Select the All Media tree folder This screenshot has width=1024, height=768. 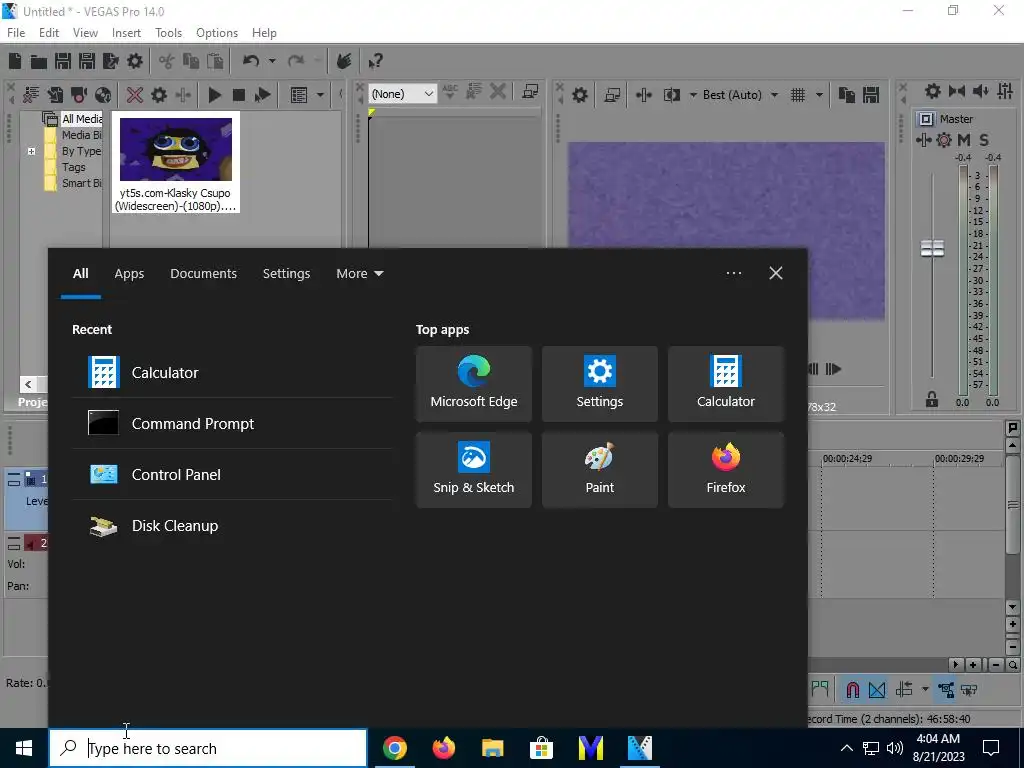(x=82, y=119)
